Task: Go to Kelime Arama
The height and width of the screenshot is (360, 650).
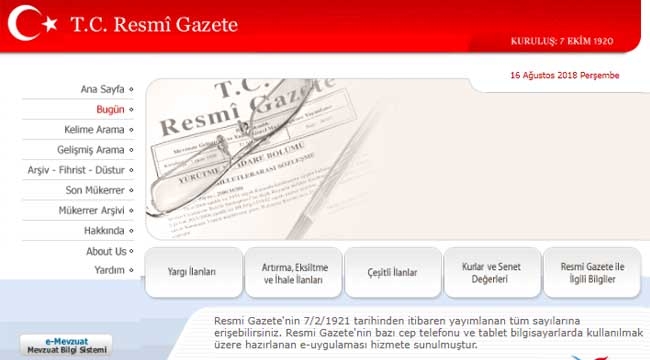Action: tap(94, 130)
